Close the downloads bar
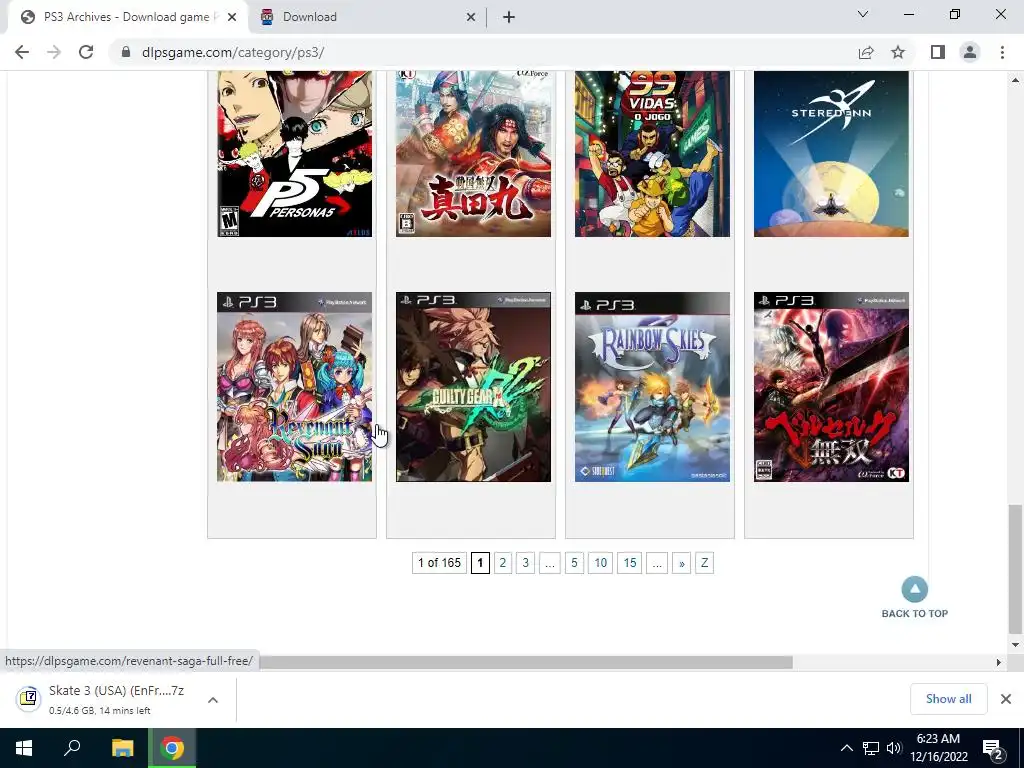The height and width of the screenshot is (768, 1024). click(x=1006, y=699)
